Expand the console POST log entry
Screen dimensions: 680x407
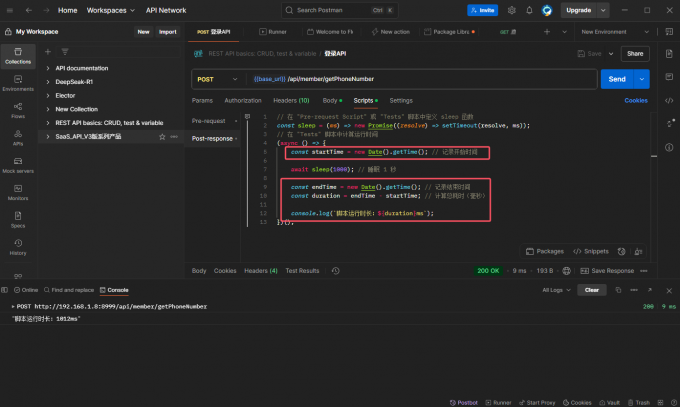tap(13, 306)
